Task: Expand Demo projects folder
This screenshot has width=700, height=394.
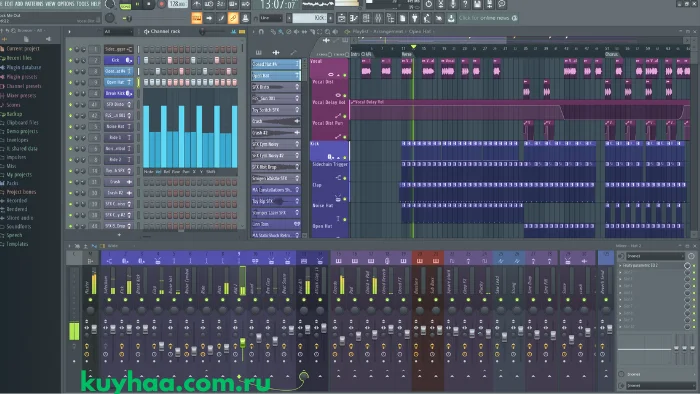Action: click(x=22, y=131)
